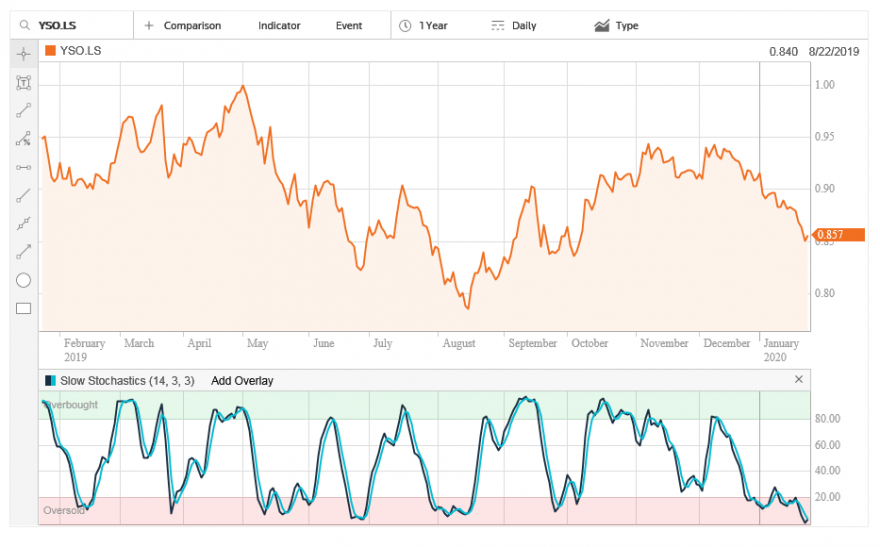Select the crosshair cursor tool
The width and height of the screenshot is (880, 547).
click(23, 54)
